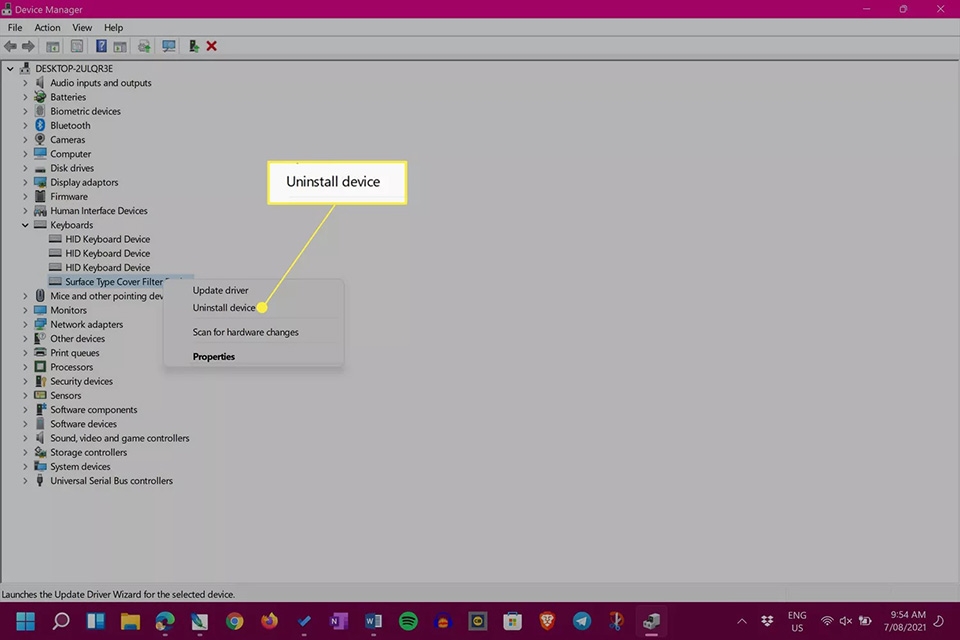Click the Back navigation arrow icon
The image size is (960, 640).
coord(10,46)
